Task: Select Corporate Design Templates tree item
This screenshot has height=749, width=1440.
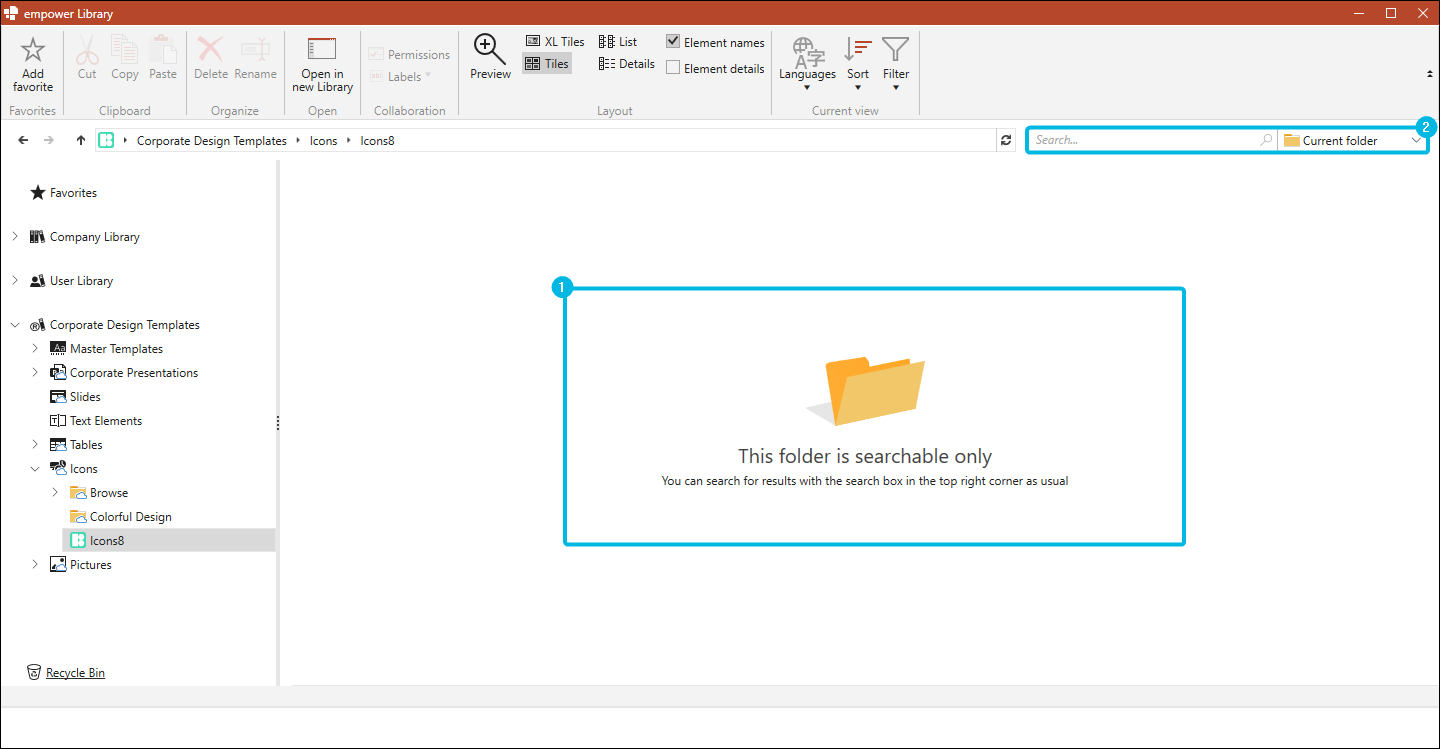Action: point(124,325)
